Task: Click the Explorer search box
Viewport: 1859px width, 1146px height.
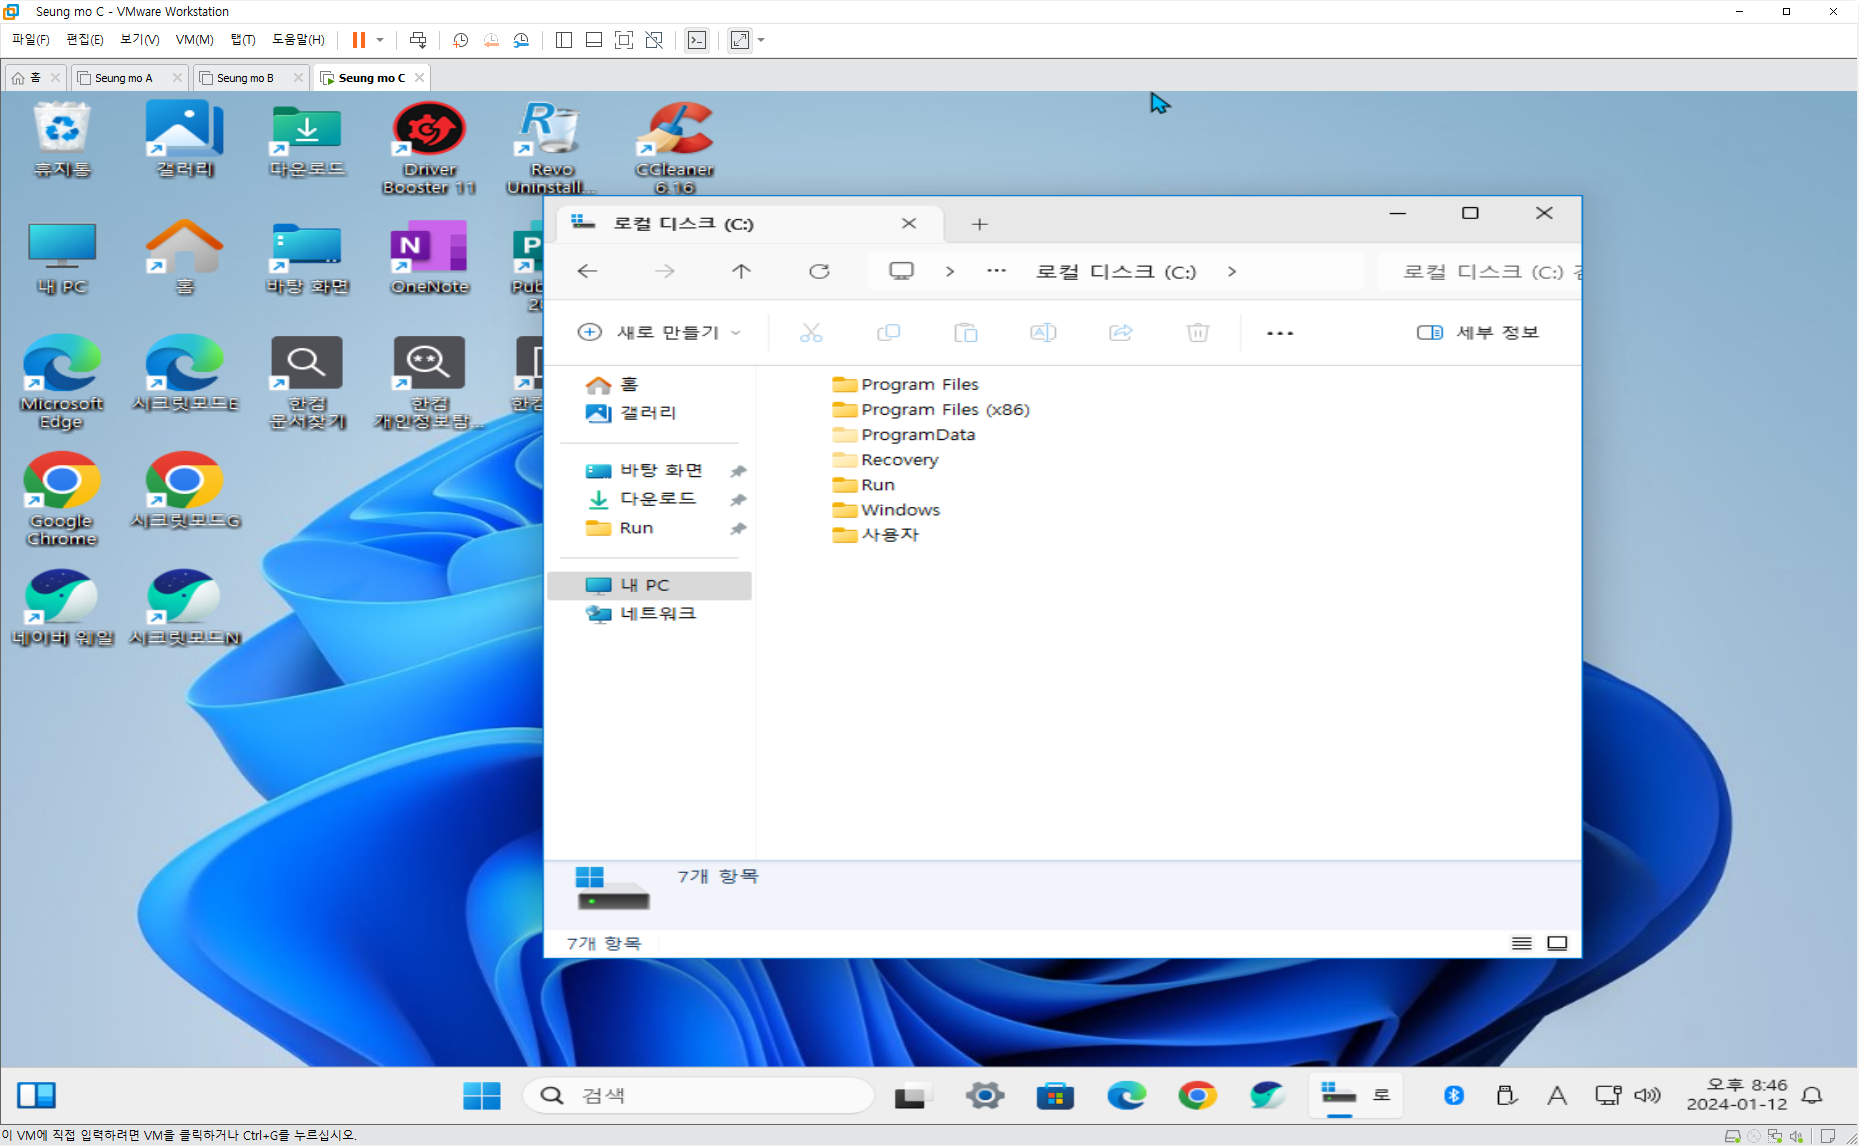Action: pos(1478,271)
